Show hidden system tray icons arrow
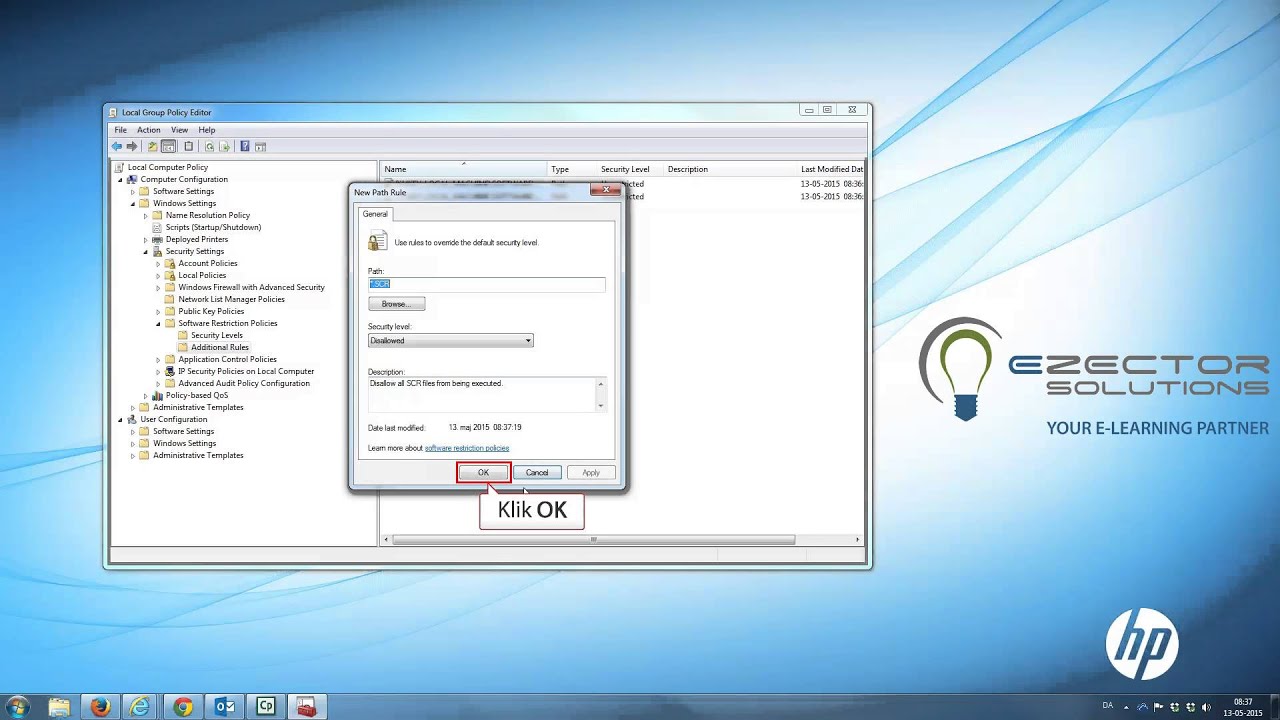1280x720 pixels. 1126,707
